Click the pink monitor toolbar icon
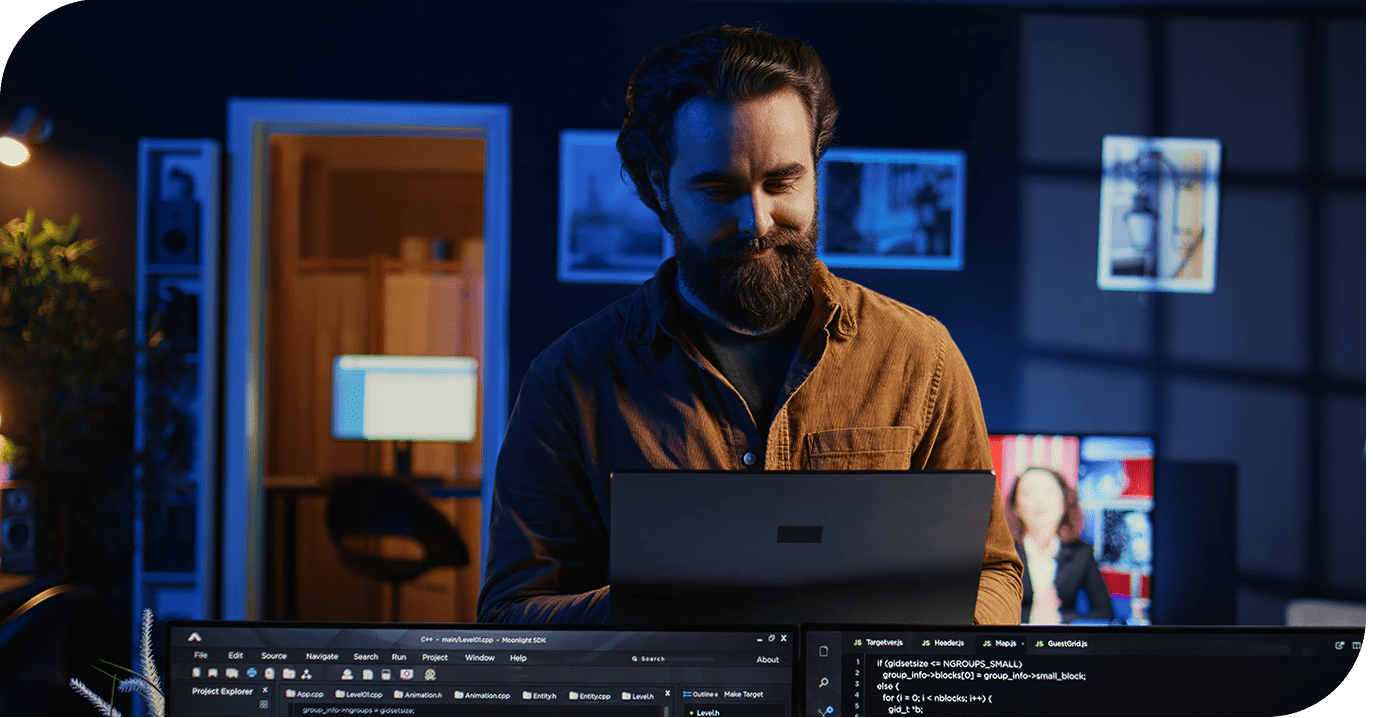1373x718 pixels. pyautogui.click(x=406, y=674)
